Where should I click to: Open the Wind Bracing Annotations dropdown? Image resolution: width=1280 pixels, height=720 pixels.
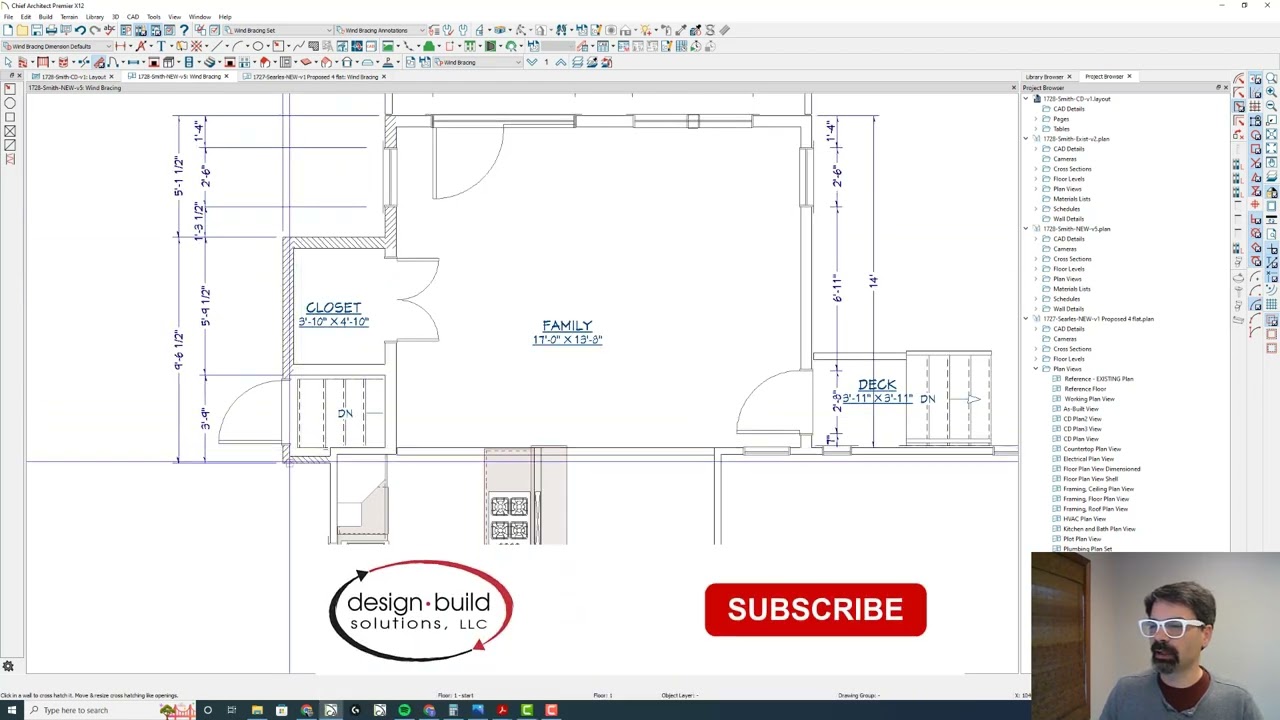click(382, 30)
